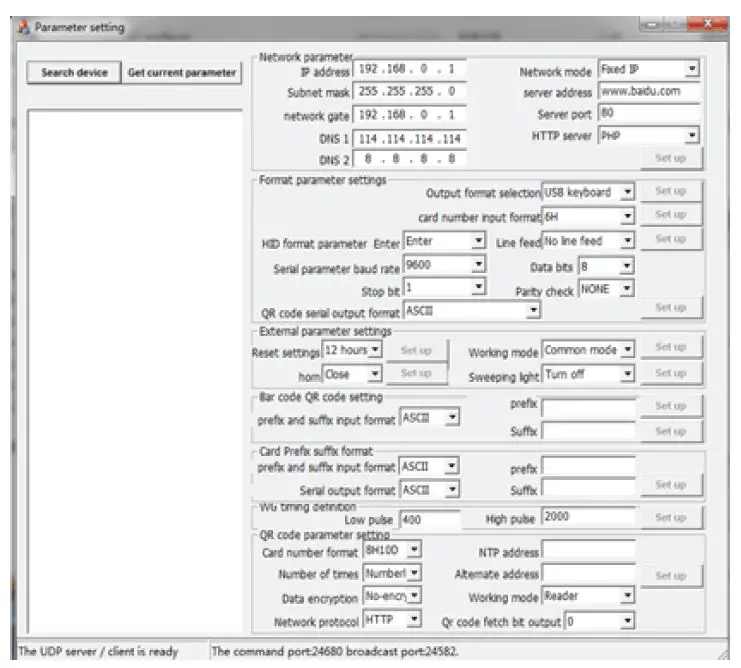This screenshot has height=668, width=741.
Task: Click the DNS 1 field
Action: point(409,138)
